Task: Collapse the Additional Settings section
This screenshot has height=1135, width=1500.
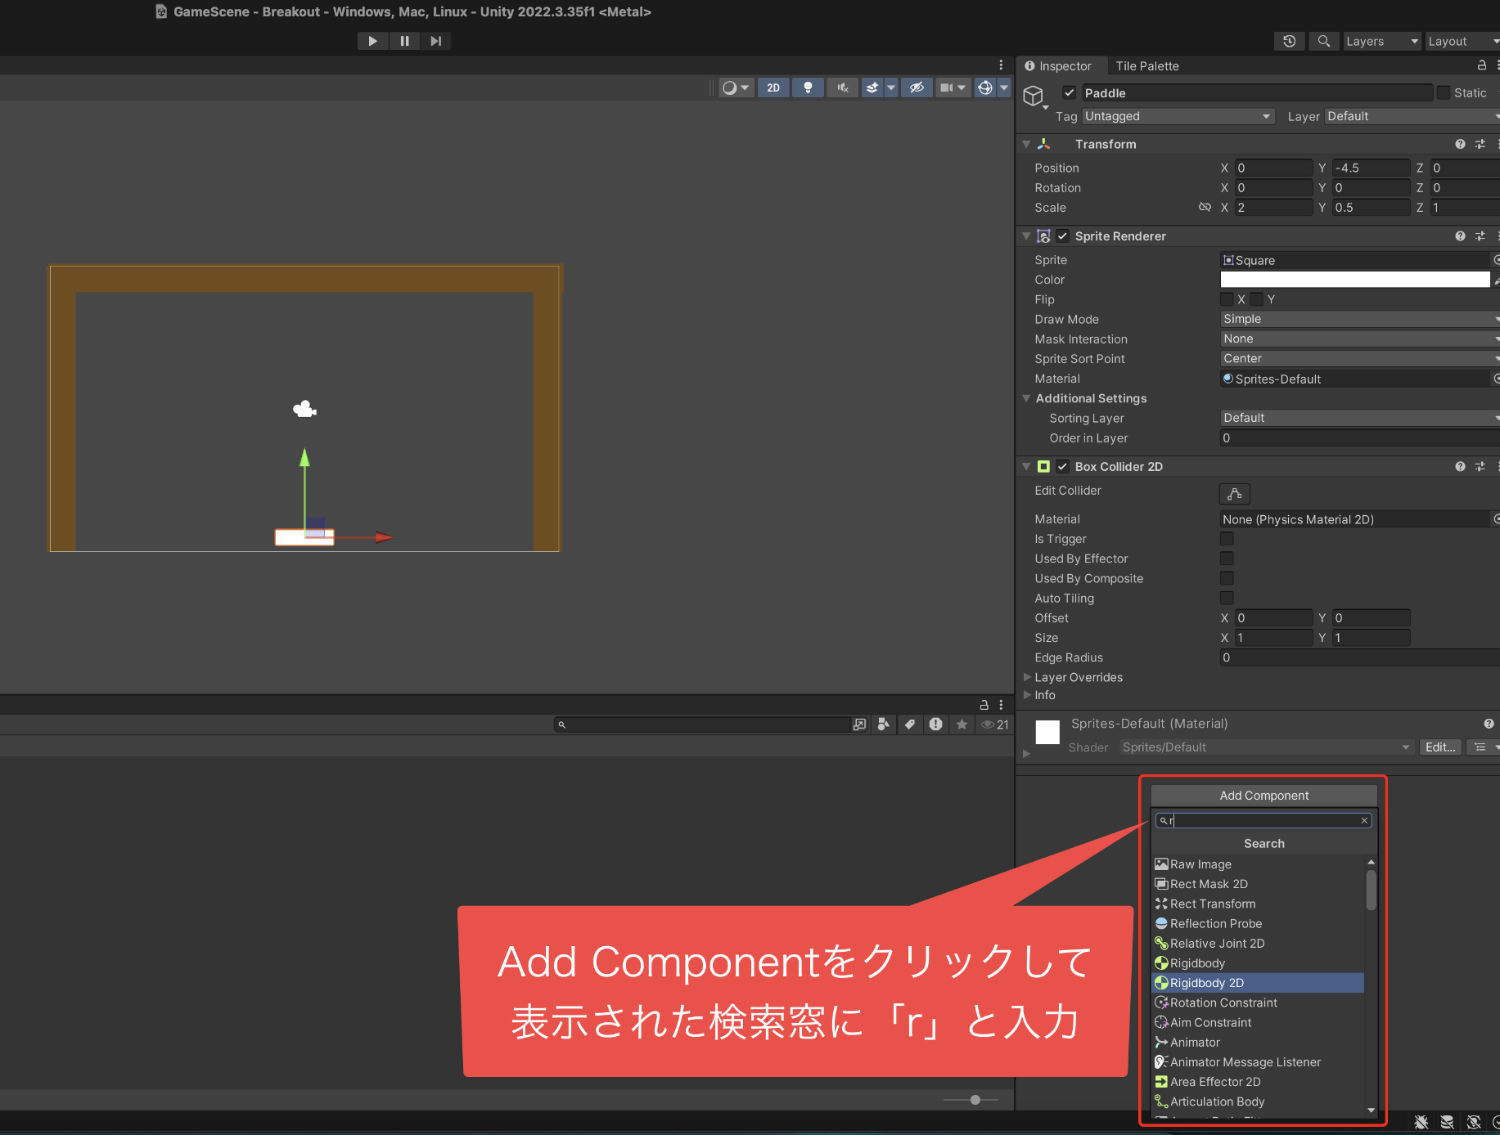Action: [1026, 398]
